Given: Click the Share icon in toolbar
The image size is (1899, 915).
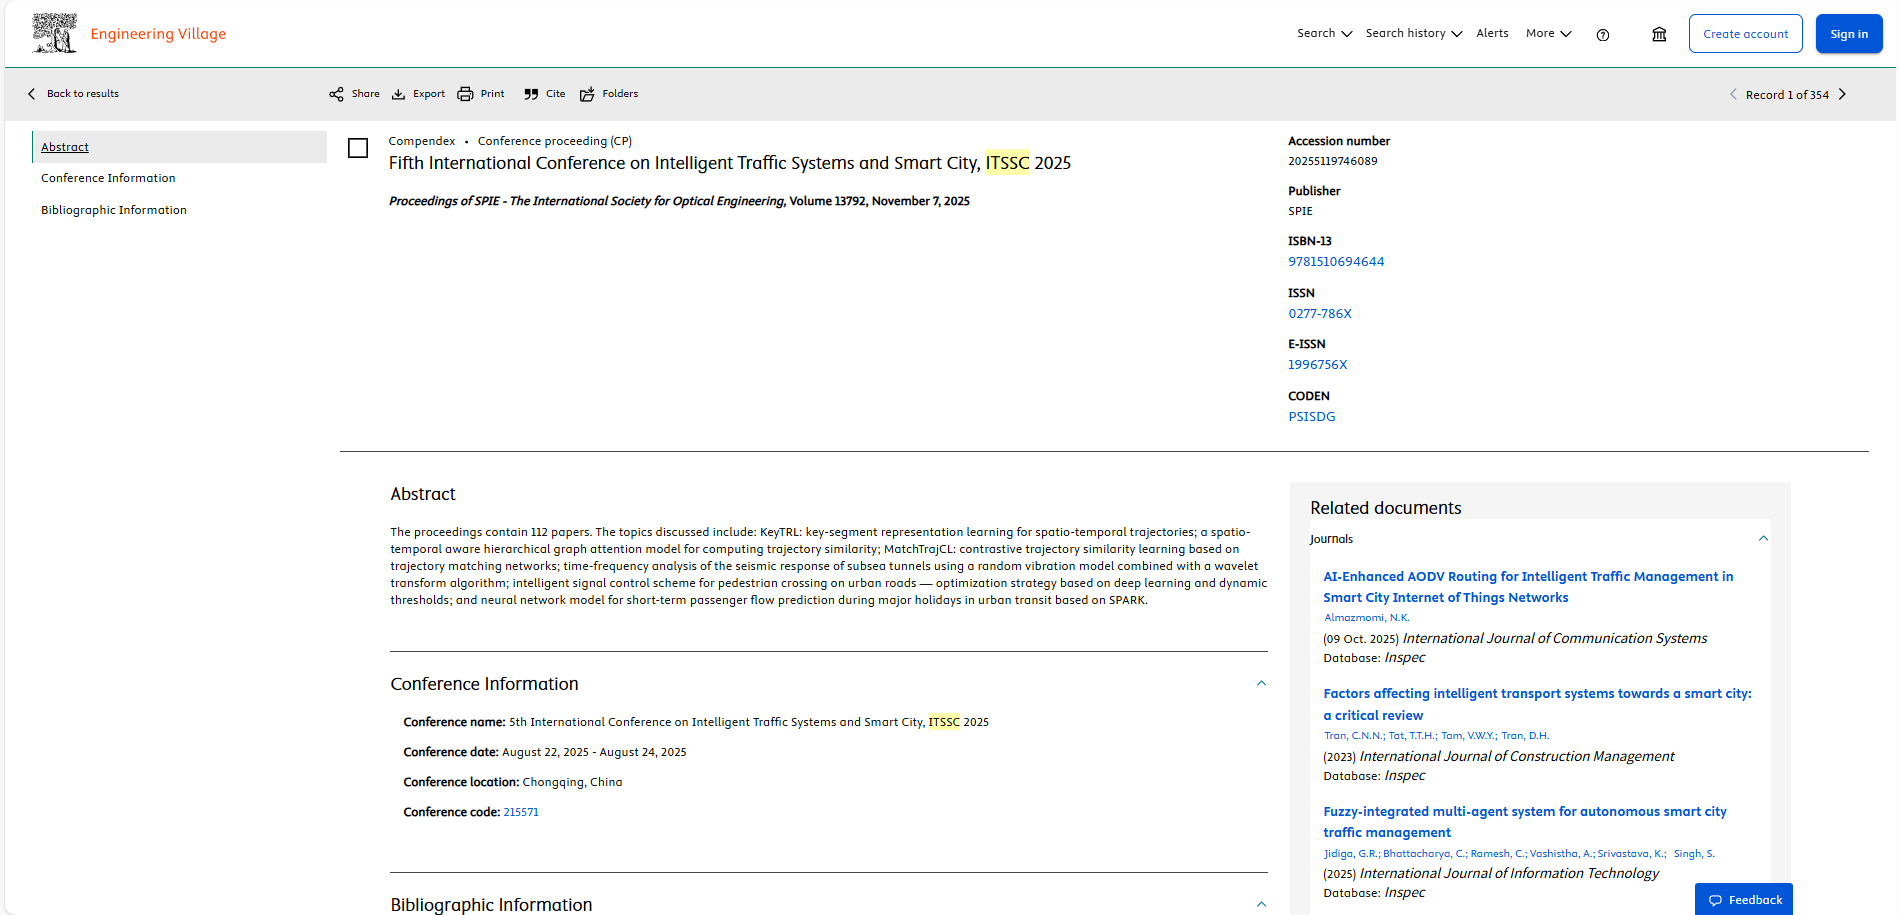Looking at the screenshot, I should 336,94.
